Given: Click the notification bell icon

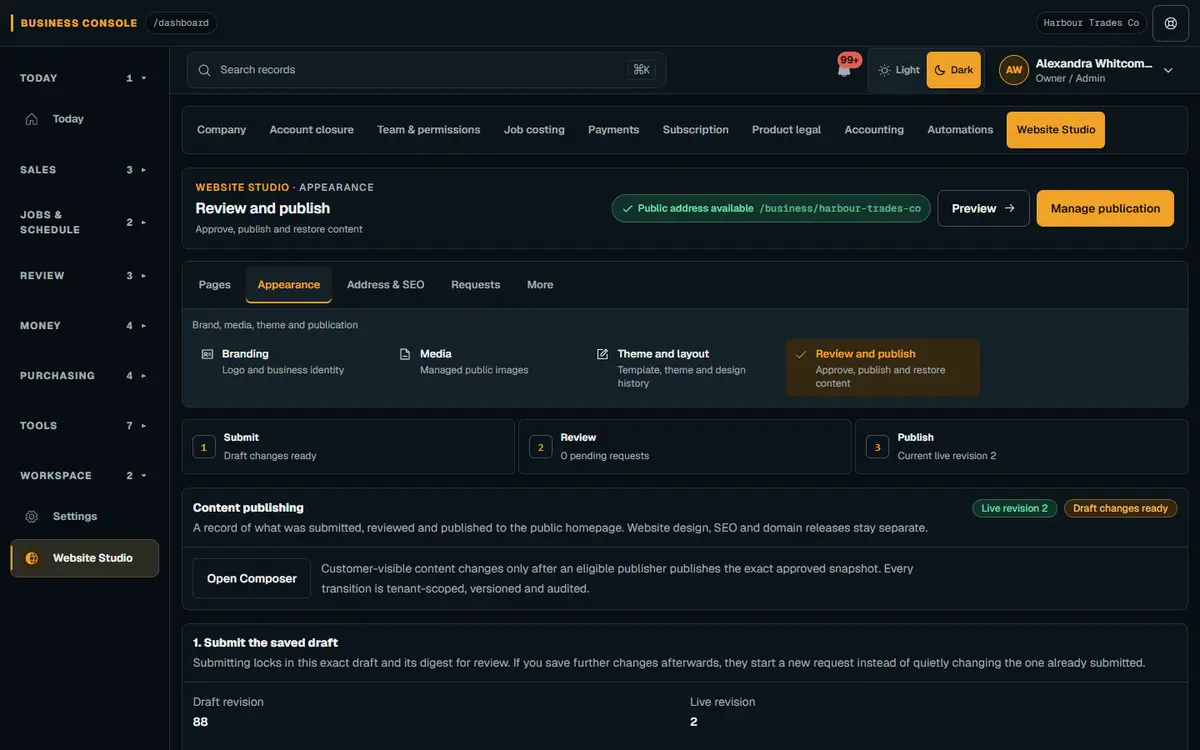Looking at the screenshot, I should (844, 70).
